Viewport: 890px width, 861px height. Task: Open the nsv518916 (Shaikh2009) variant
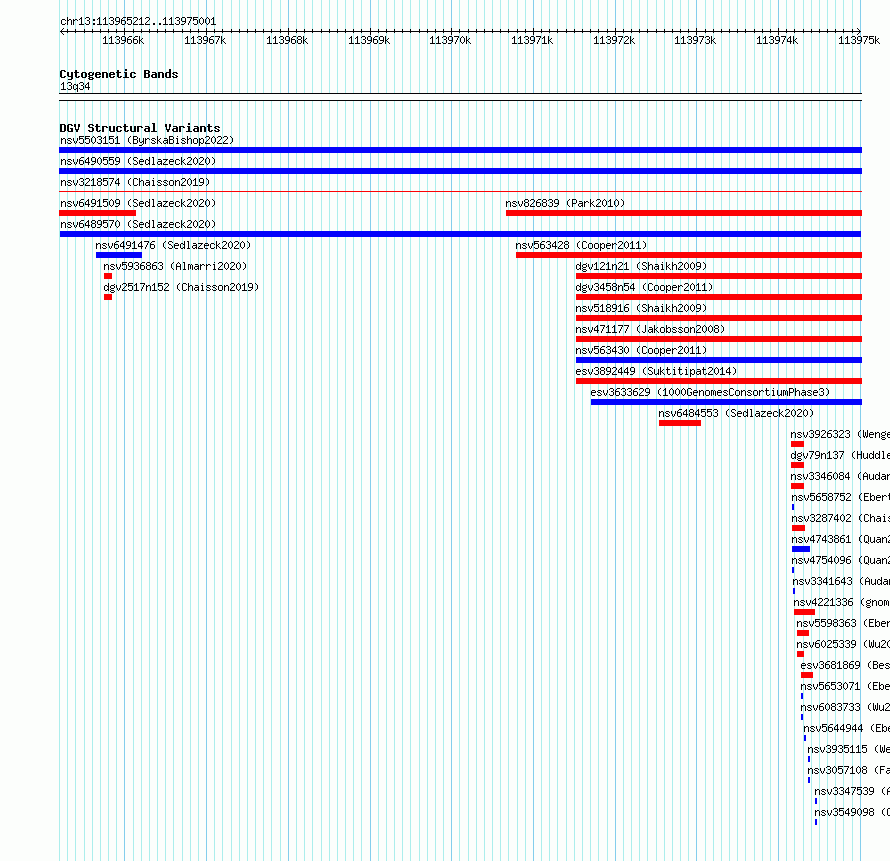tap(641, 308)
